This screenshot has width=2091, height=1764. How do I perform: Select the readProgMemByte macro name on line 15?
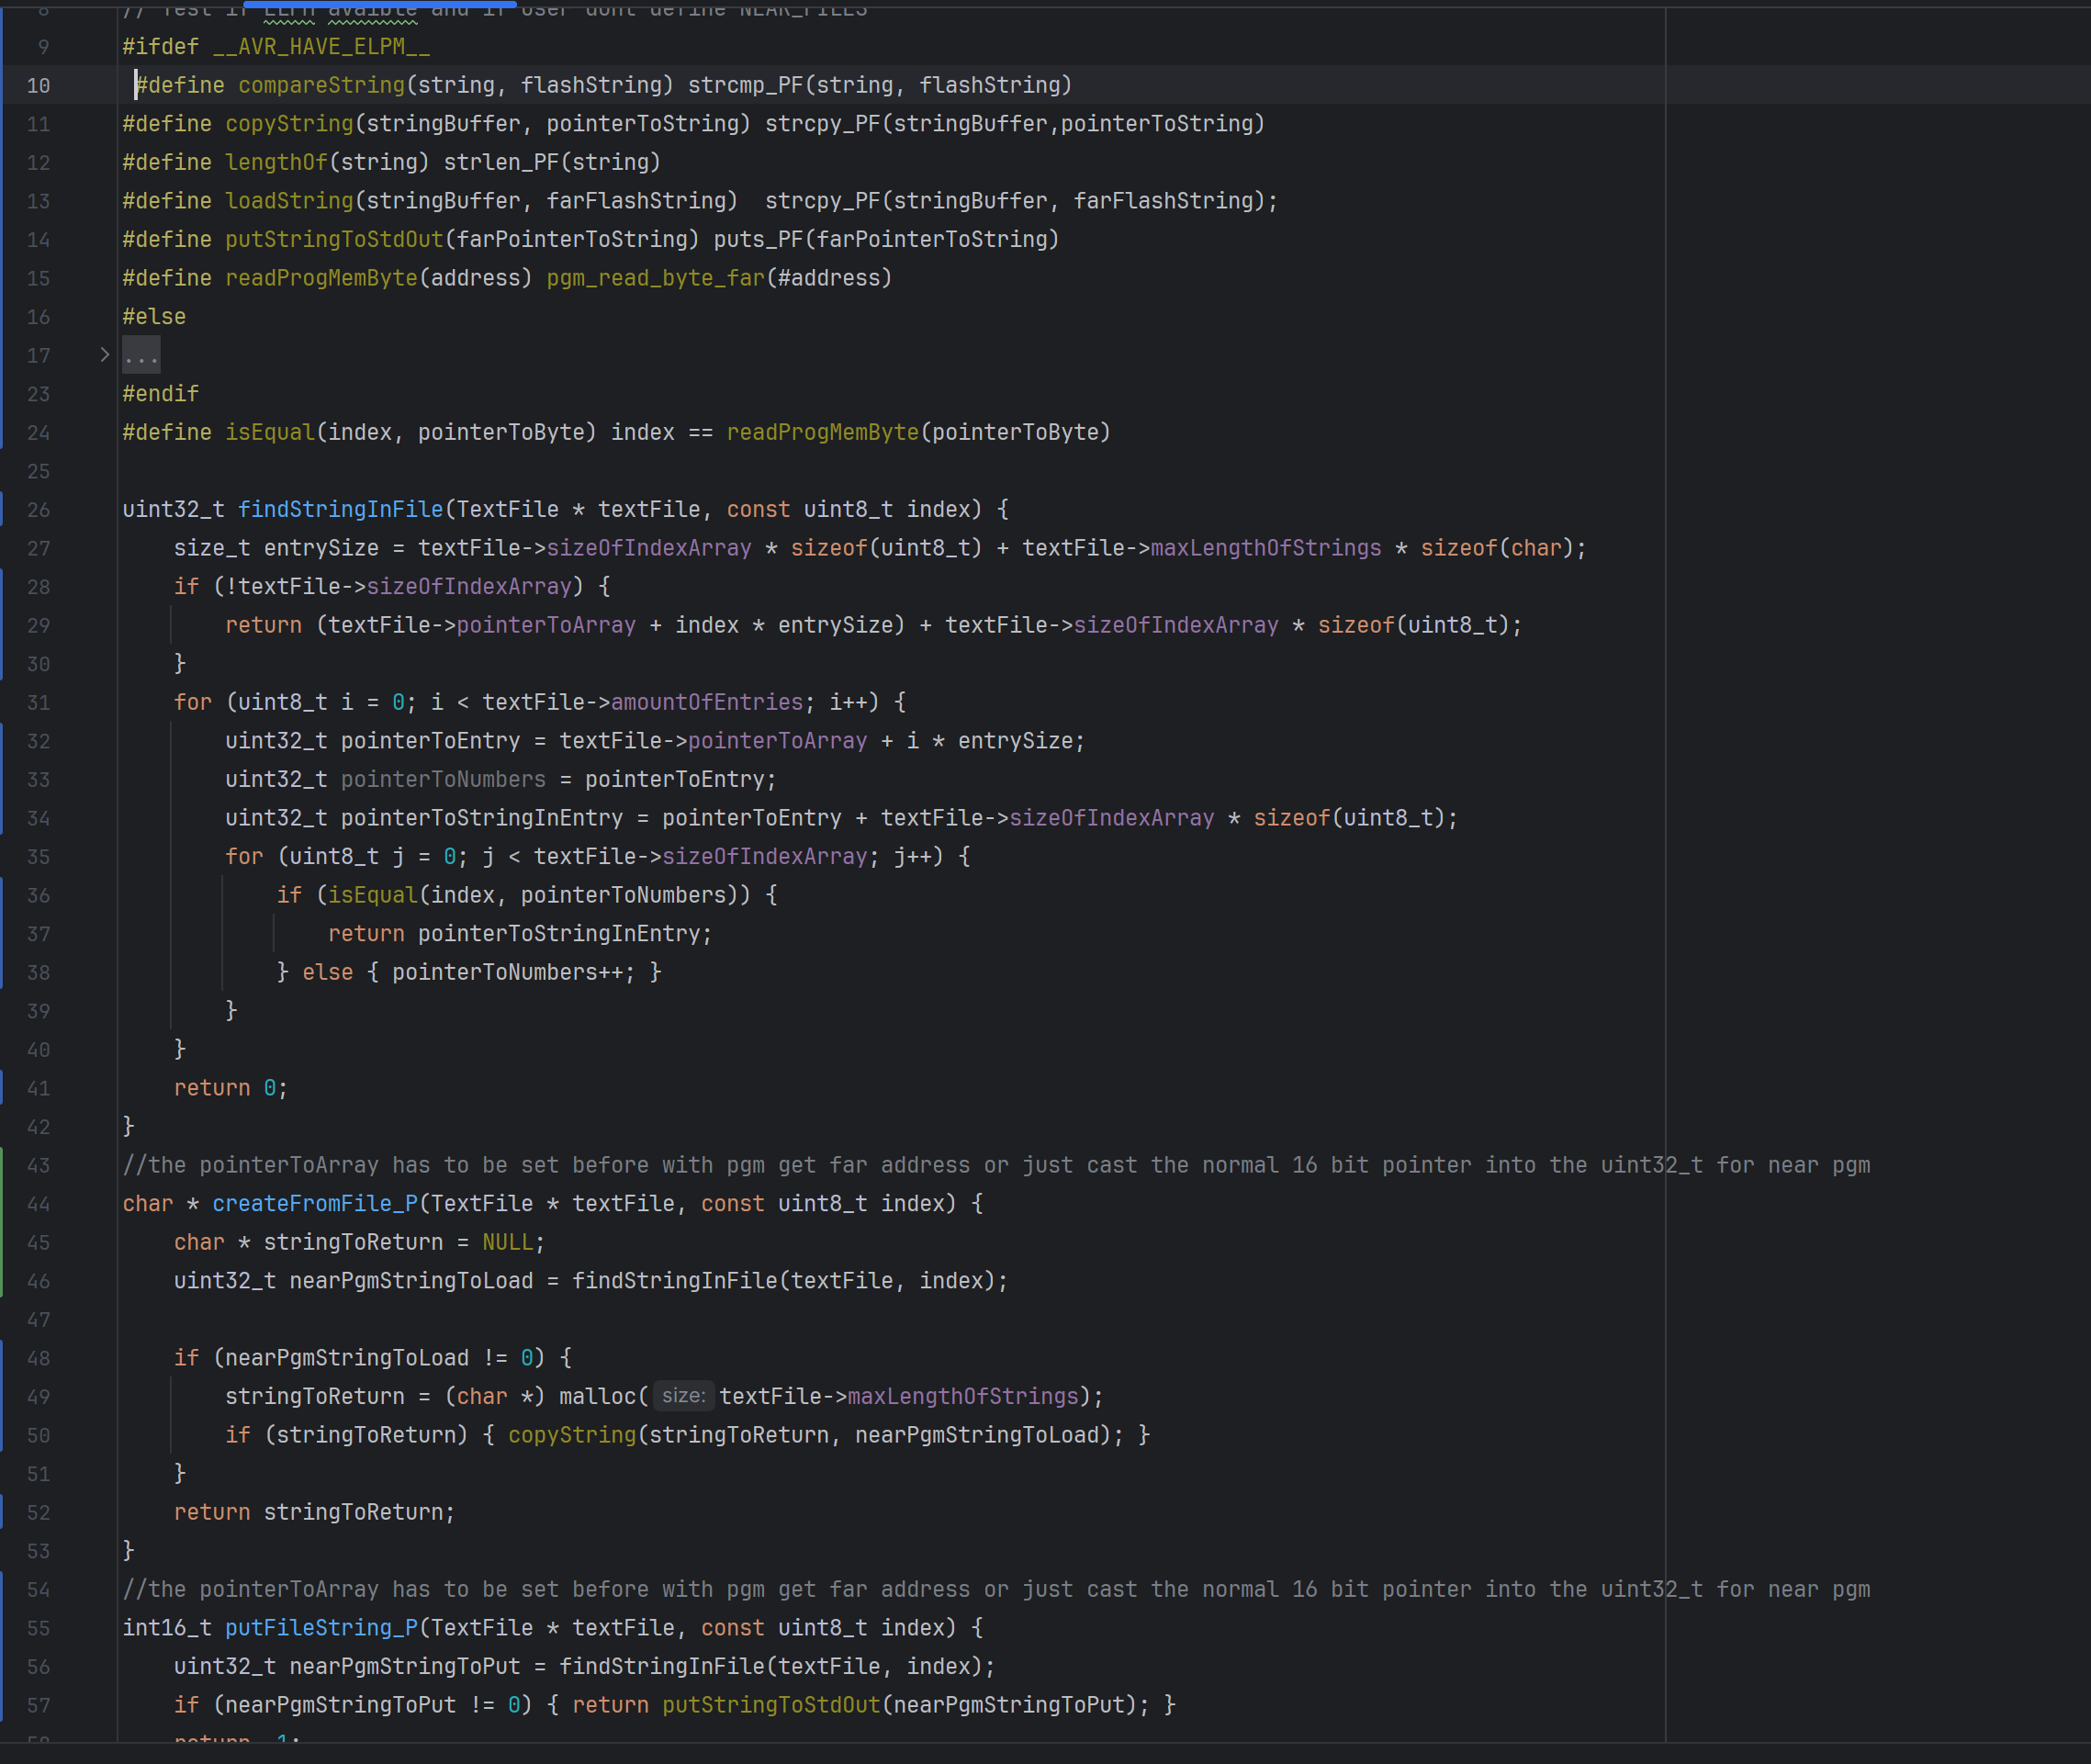321,278
